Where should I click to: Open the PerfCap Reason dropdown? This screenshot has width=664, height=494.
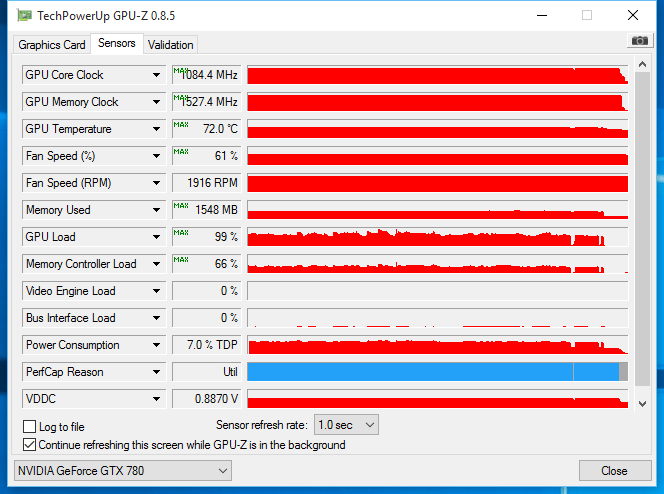pyautogui.click(x=156, y=372)
